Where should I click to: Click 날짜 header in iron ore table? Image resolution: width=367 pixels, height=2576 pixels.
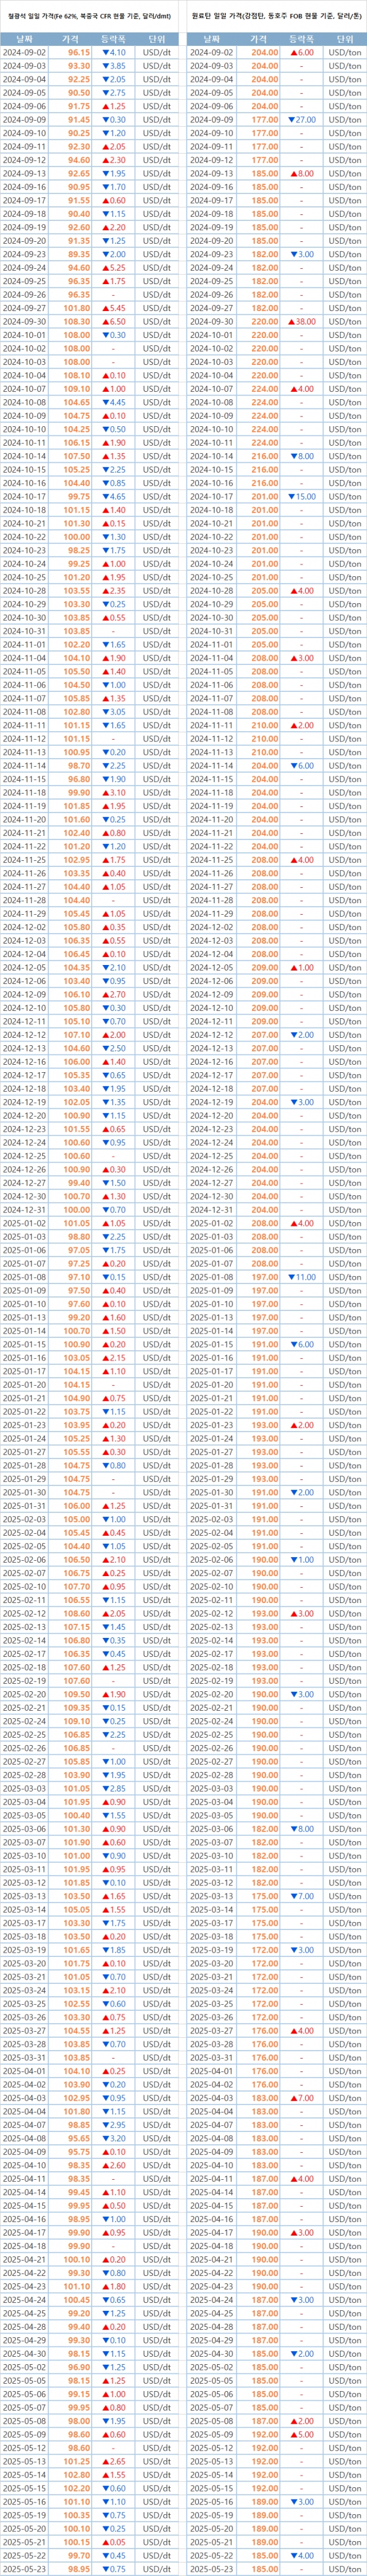click(x=30, y=37)
